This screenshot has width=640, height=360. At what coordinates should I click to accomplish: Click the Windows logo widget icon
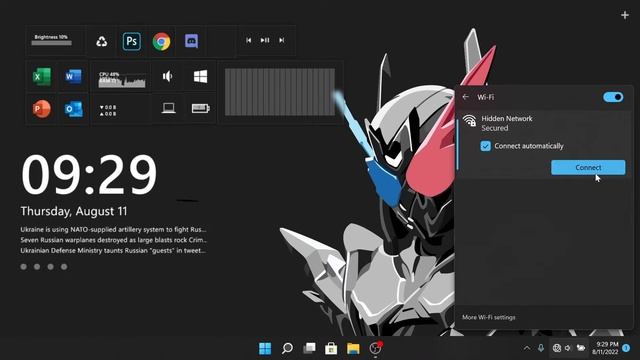click(200, 76)
